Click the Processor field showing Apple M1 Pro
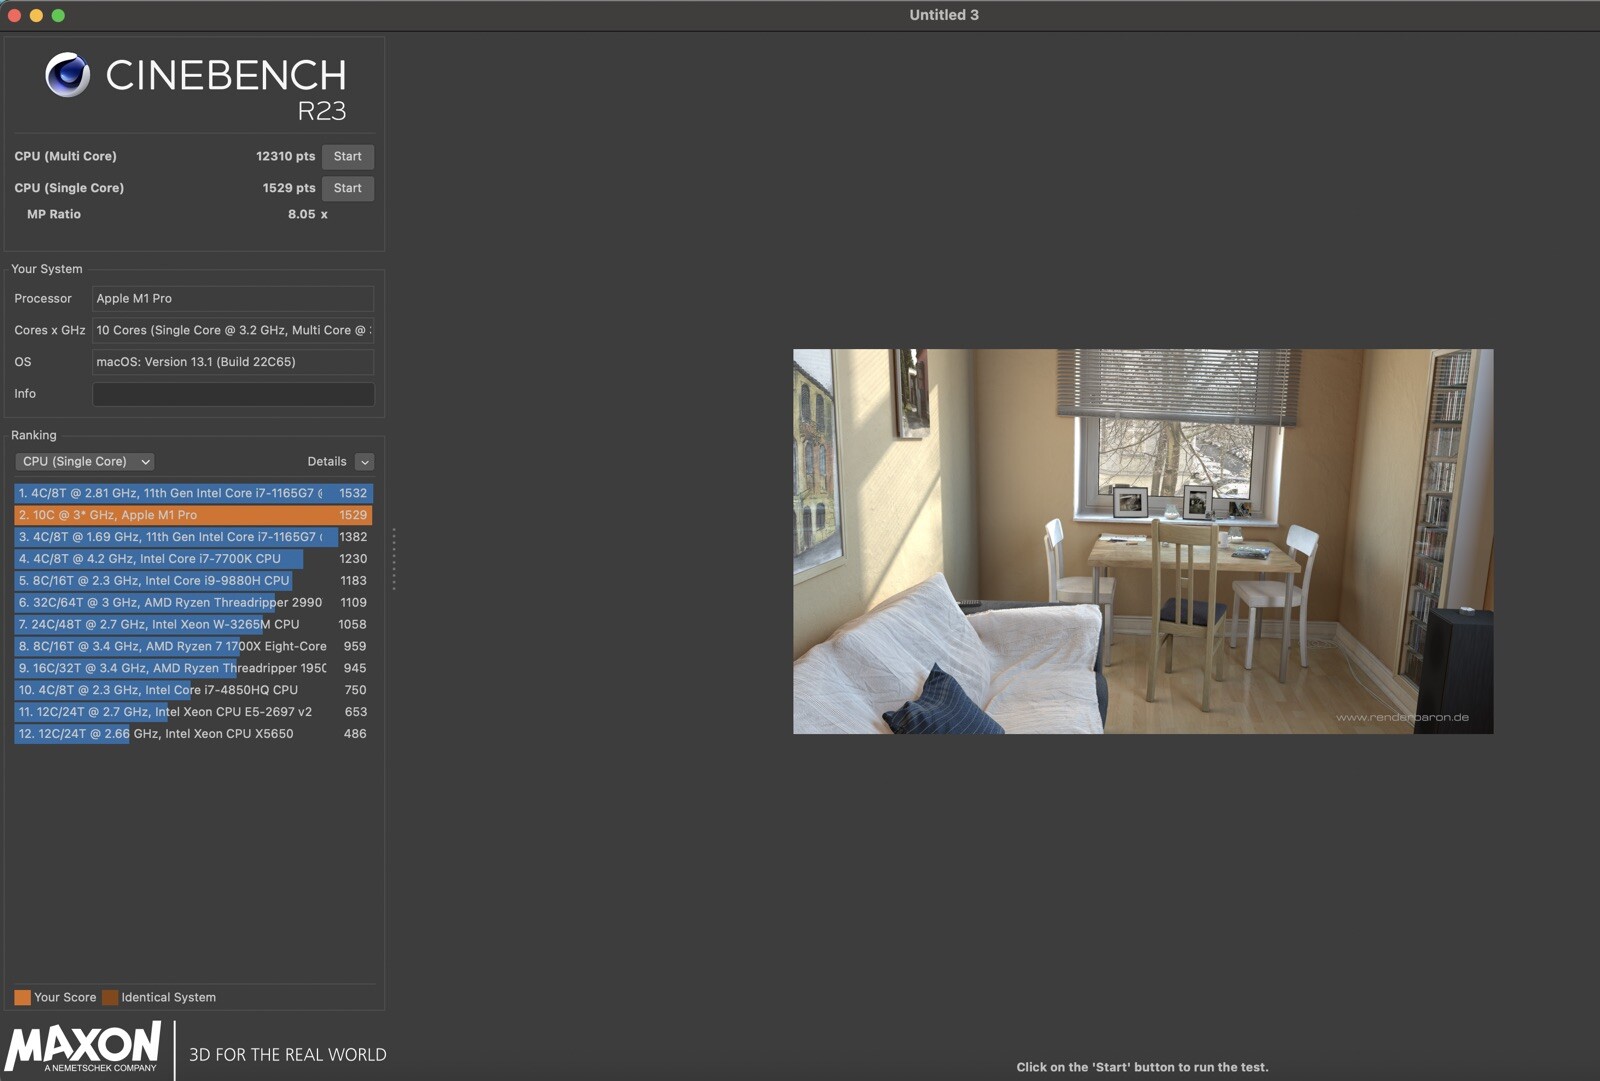The image size is (1600, 1081). (233, 298)
